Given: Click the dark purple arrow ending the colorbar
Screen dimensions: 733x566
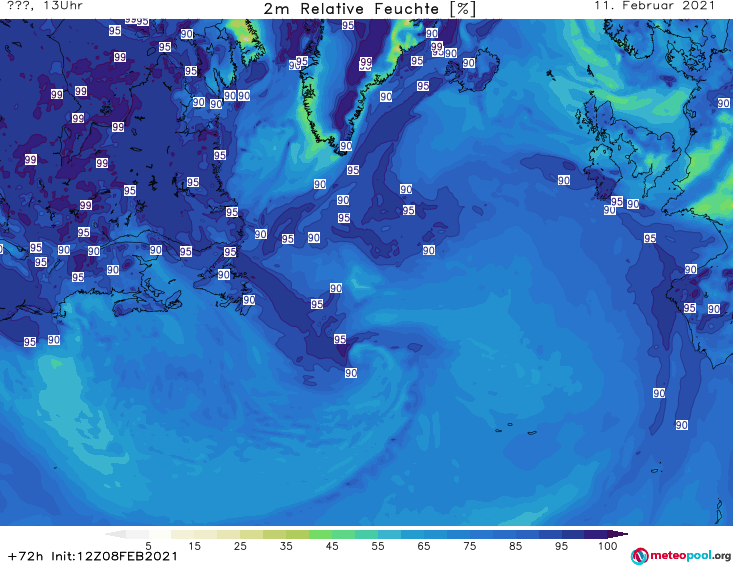Looking at the screenshot, I should tap(618, 534).
